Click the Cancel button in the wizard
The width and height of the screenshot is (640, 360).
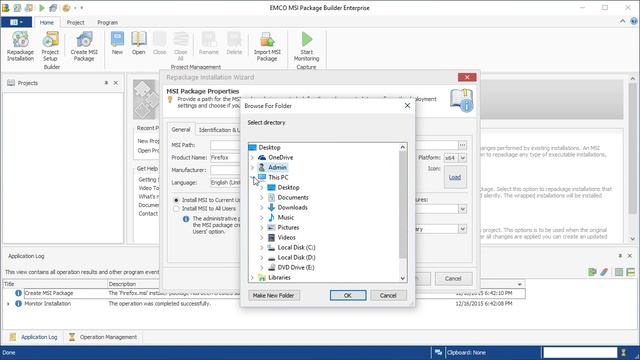point(453,279)
